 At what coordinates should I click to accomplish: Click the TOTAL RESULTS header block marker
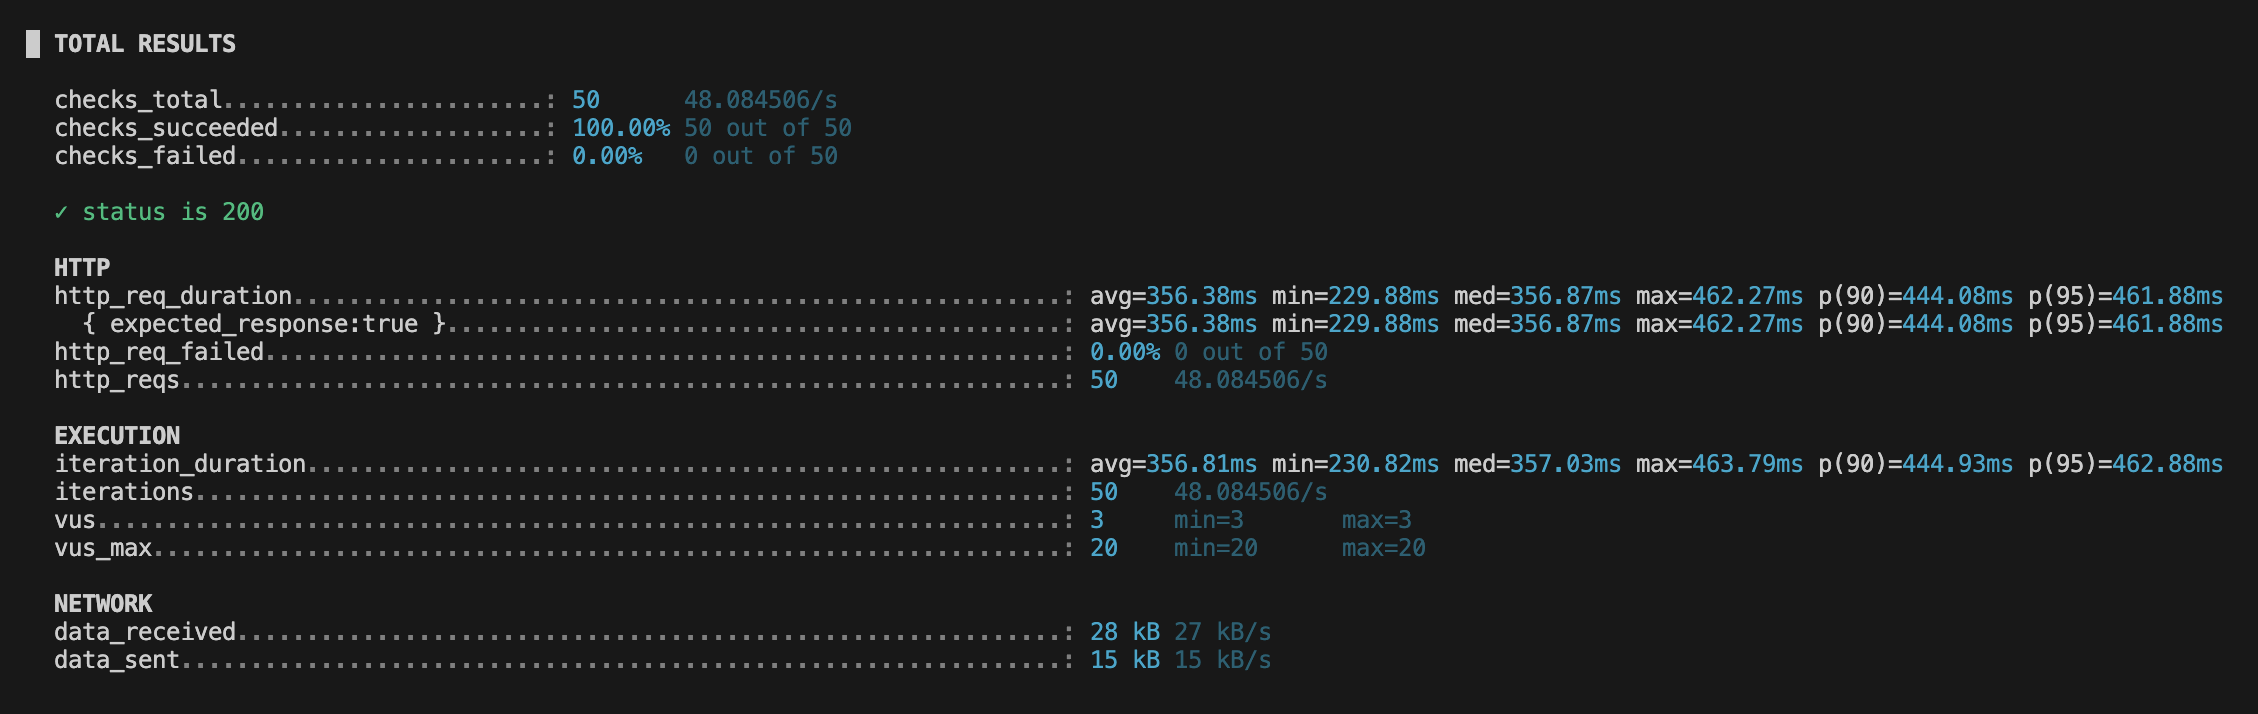coord(33,44)
